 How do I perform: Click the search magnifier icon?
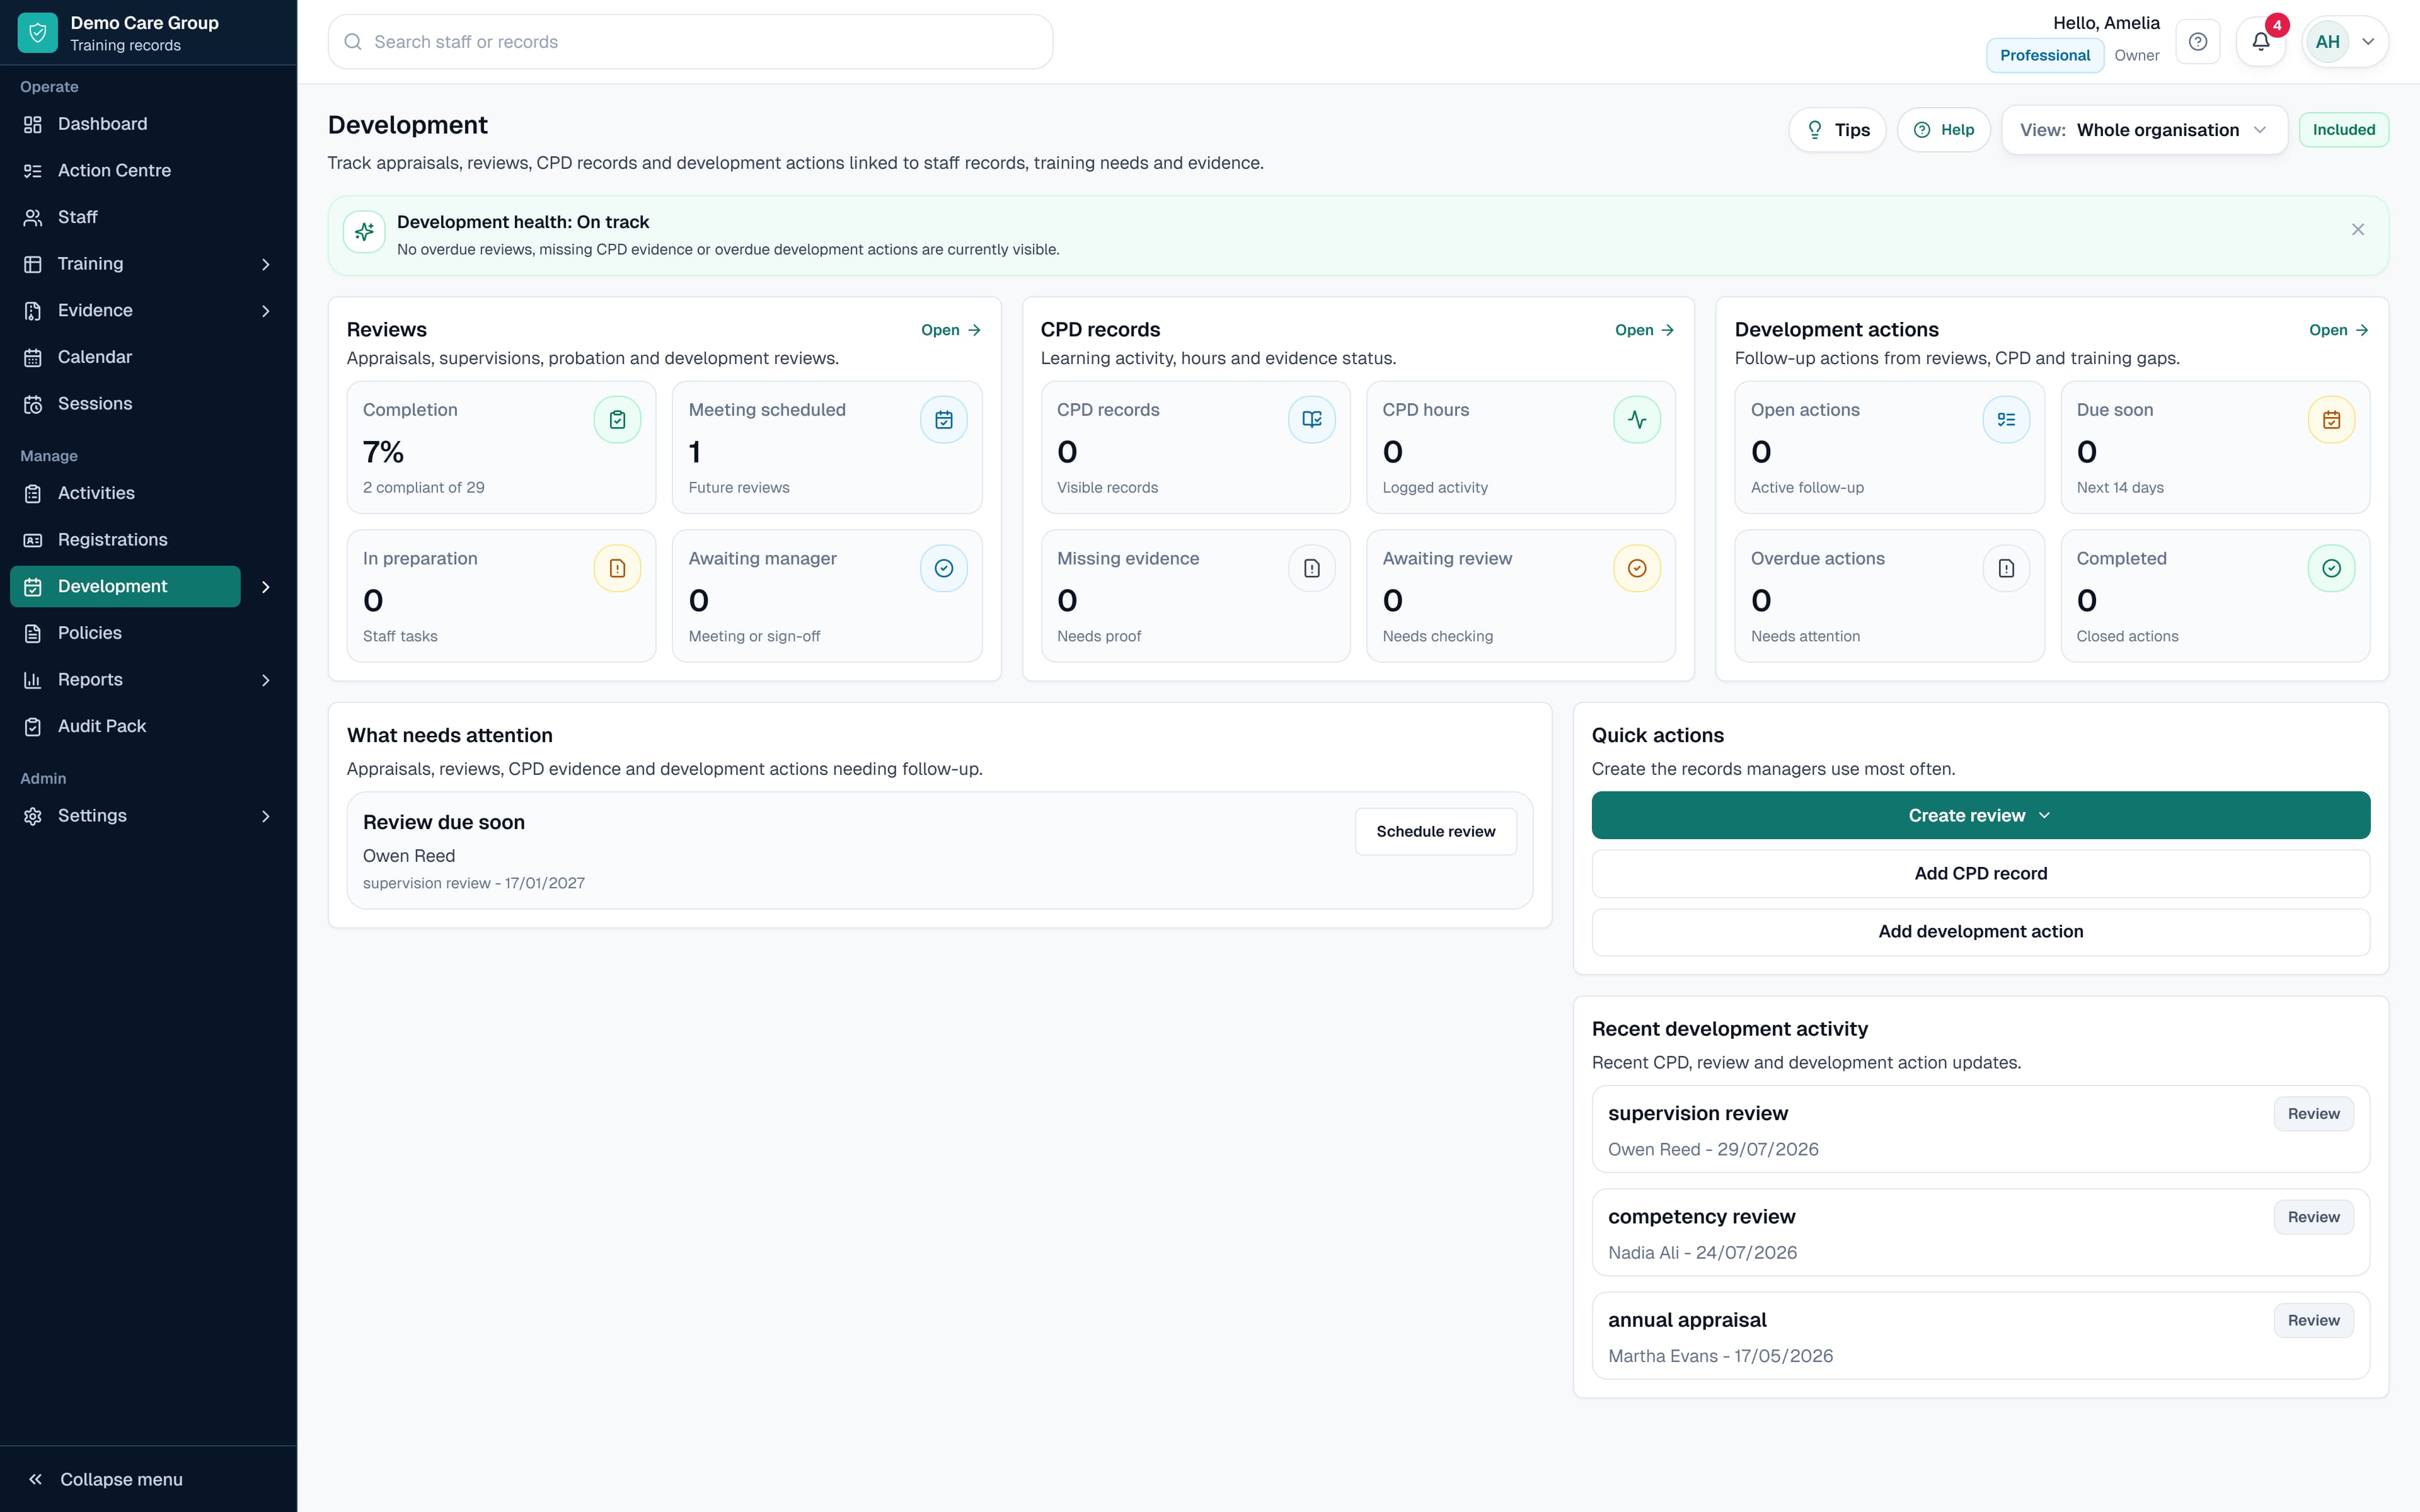pos(352,42)
